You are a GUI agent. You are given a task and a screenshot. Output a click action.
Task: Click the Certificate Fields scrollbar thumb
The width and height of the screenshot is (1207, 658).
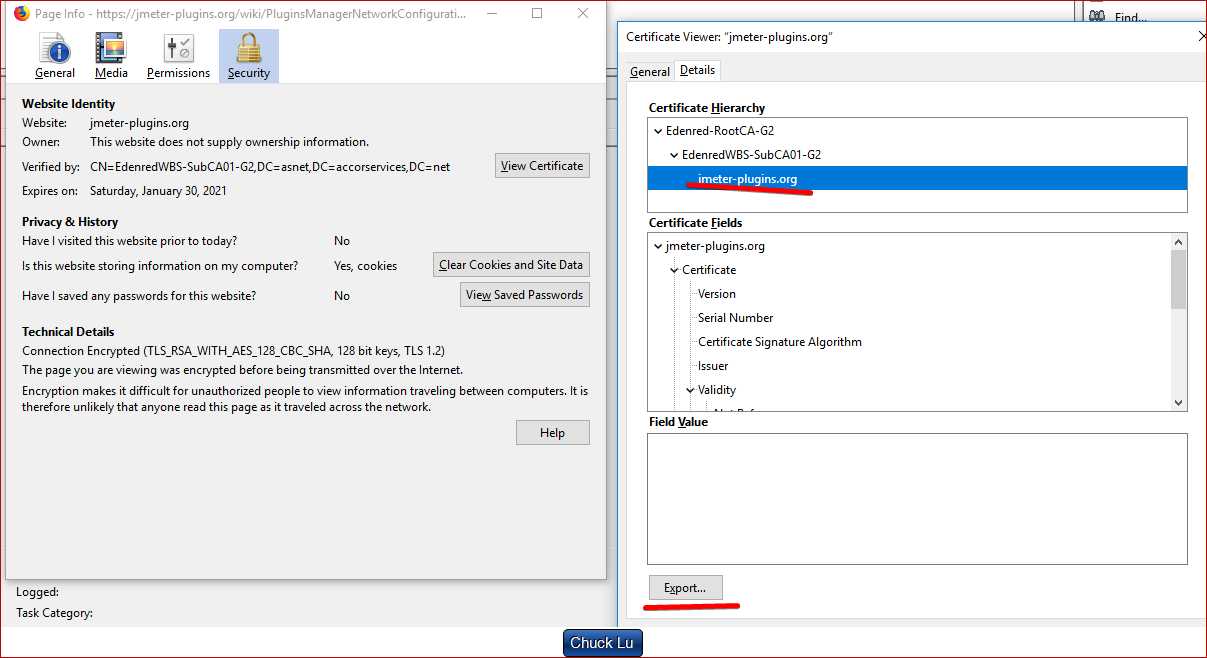pyautogui.click(x=1179, y=279)
